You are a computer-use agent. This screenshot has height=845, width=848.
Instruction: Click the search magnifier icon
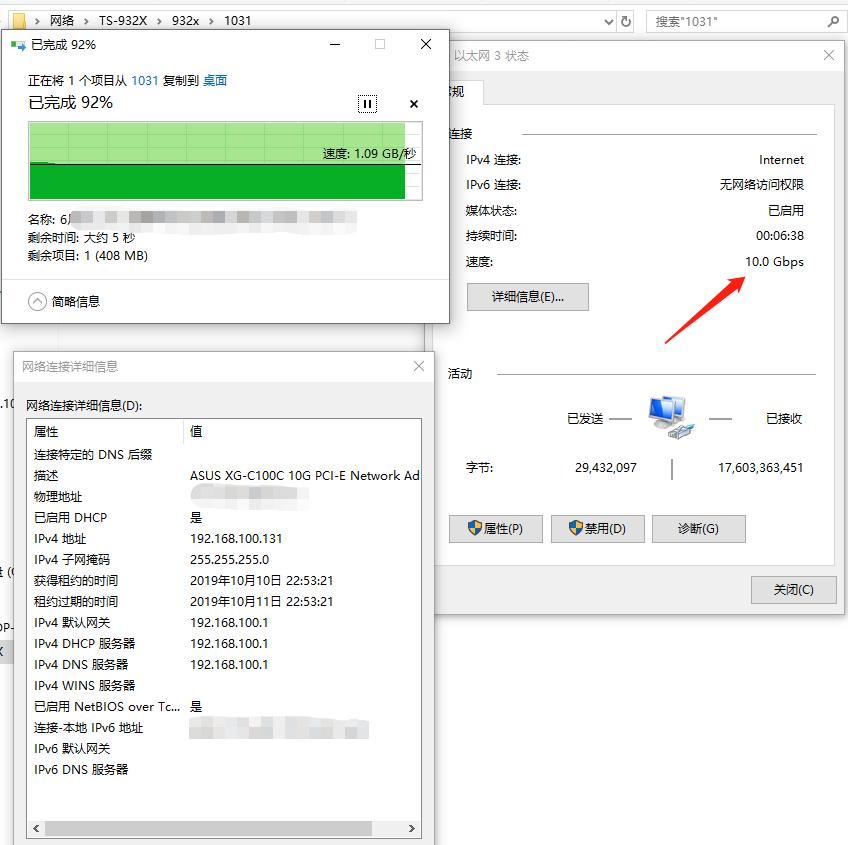pyautogui.click(x=832, y=20)
